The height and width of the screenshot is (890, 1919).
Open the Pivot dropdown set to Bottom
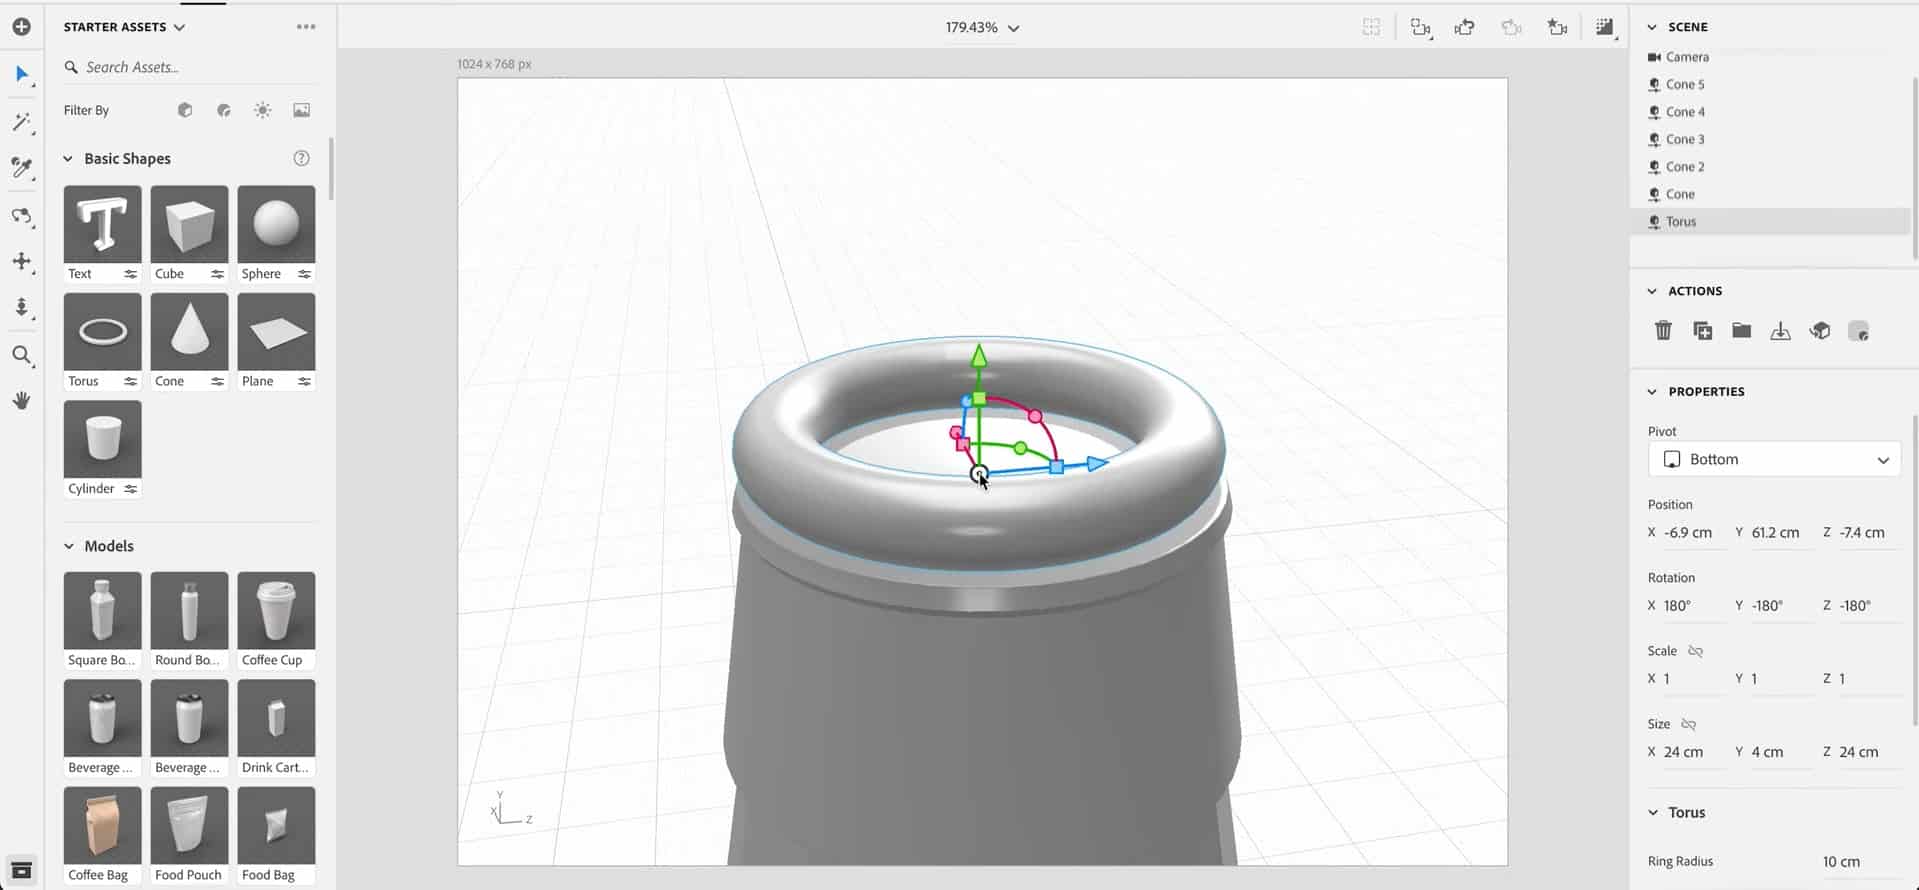(x=1773, y=460)
